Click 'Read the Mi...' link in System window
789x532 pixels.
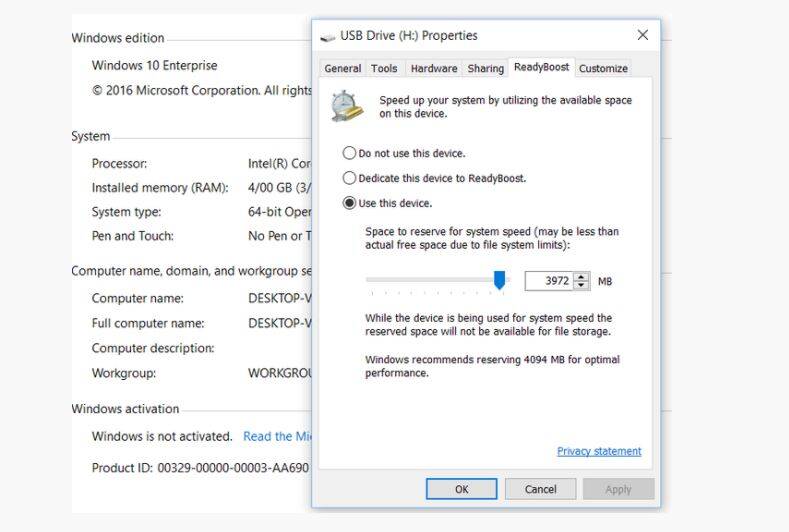(x=277, y=436)
